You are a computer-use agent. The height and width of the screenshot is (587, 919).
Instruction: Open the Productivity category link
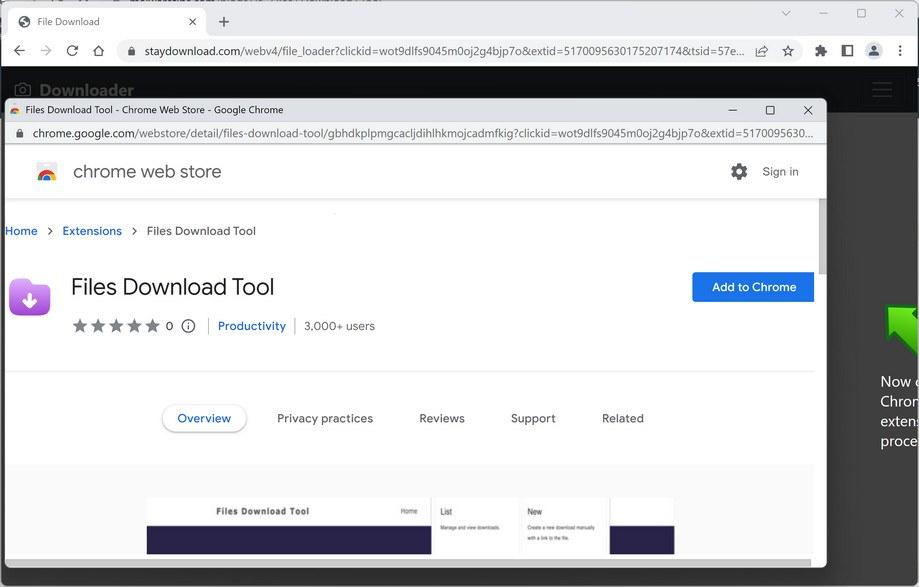point(251,325)
